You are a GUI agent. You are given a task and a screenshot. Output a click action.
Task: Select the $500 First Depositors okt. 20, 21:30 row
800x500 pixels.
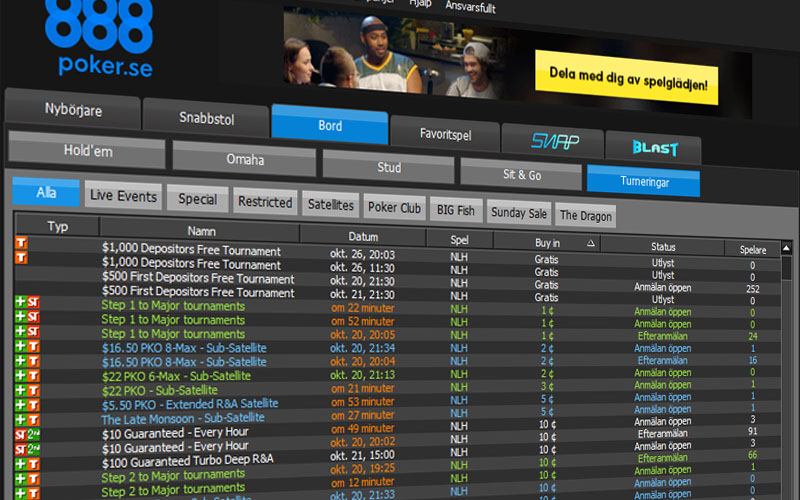(x=397, y=281)
